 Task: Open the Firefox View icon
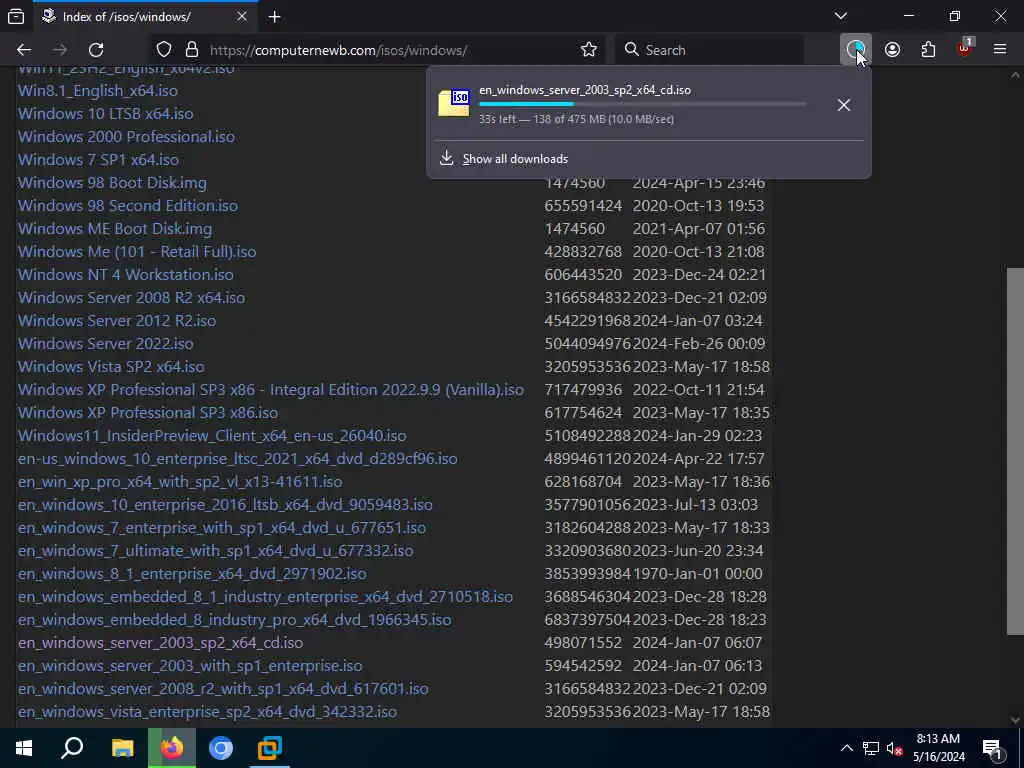click(16, 16)
